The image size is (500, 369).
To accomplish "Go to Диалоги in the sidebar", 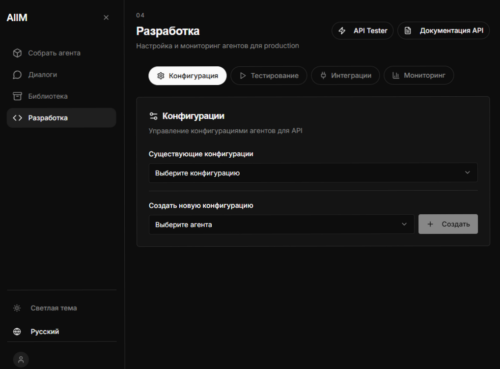I will click(61, 75).
